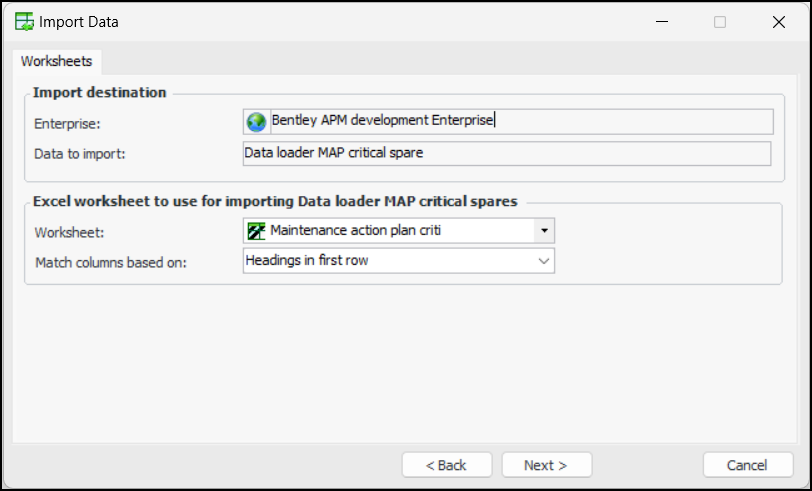Minimize the Import Data window
This screenshot has height=491, width=812.
pos(661,22)
